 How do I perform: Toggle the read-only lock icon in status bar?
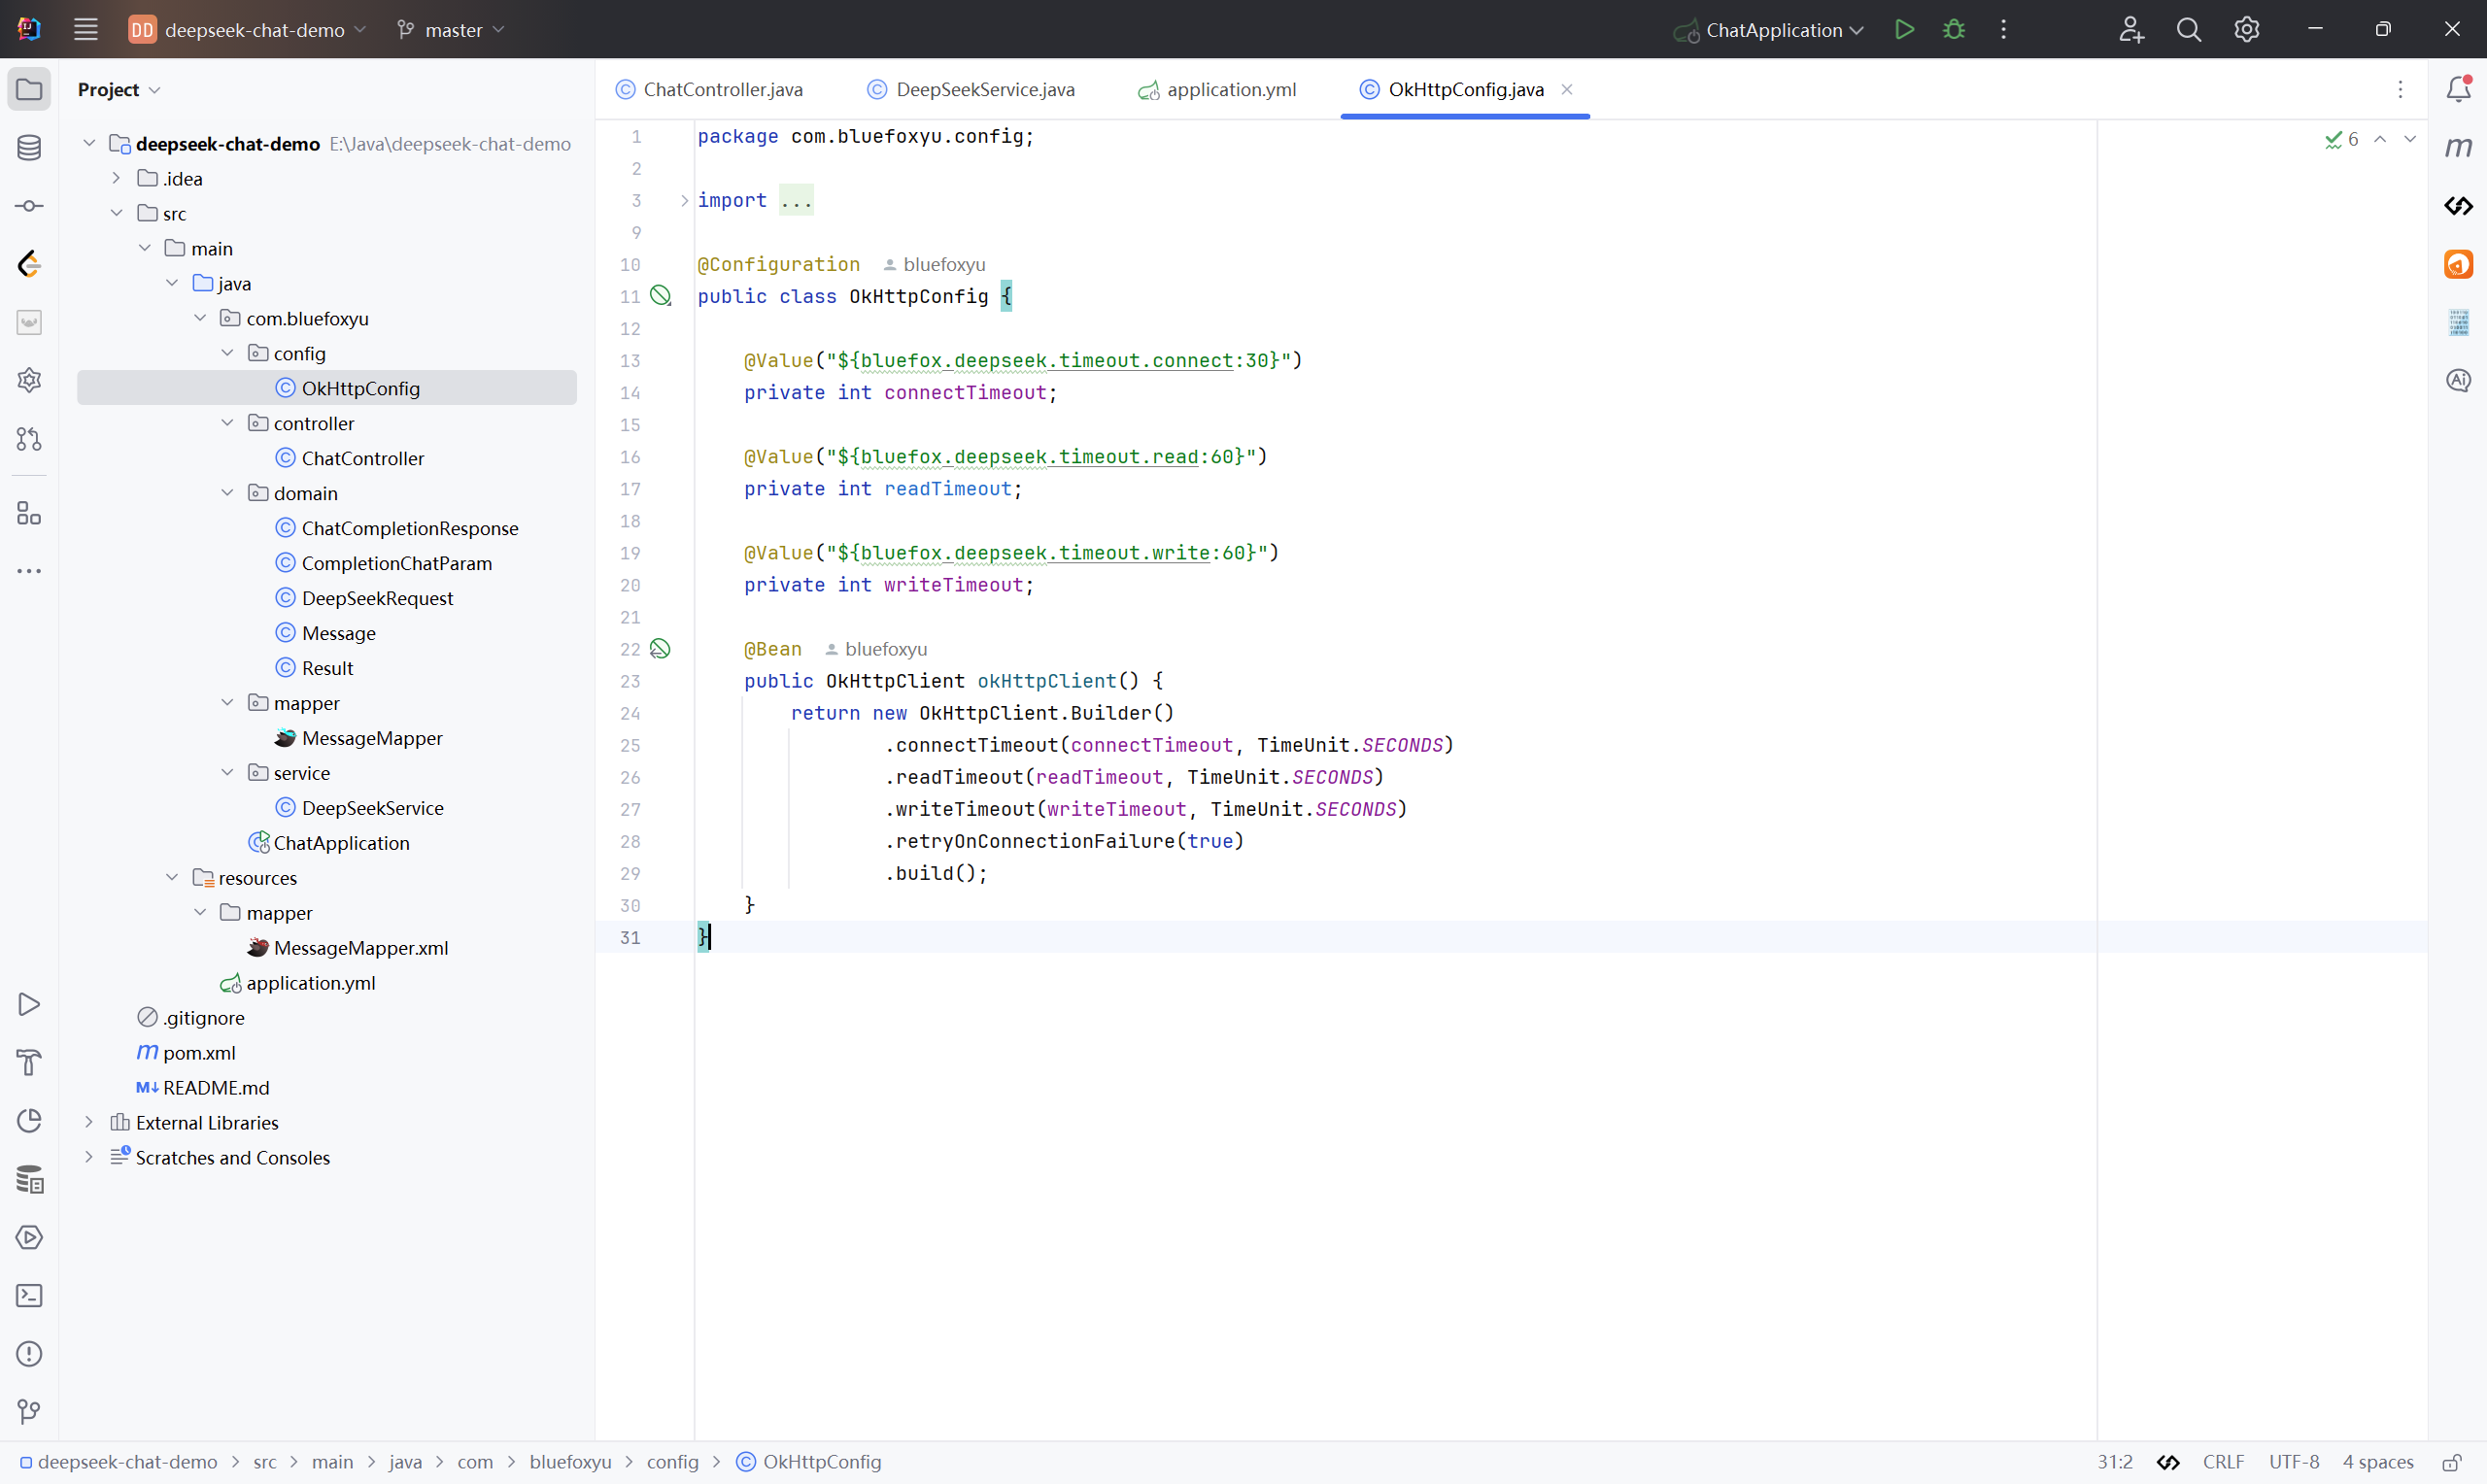[2451, 1463]
